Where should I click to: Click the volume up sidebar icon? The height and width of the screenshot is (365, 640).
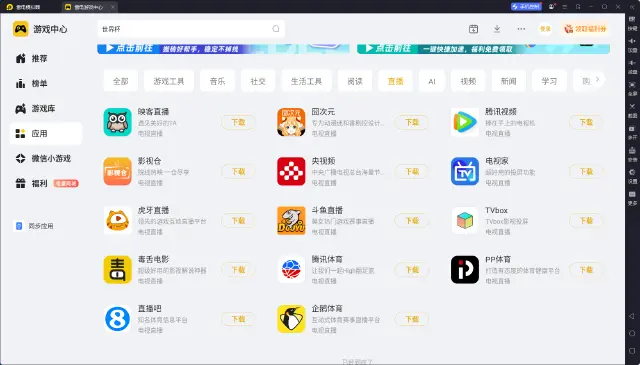[x=632, y=44]
